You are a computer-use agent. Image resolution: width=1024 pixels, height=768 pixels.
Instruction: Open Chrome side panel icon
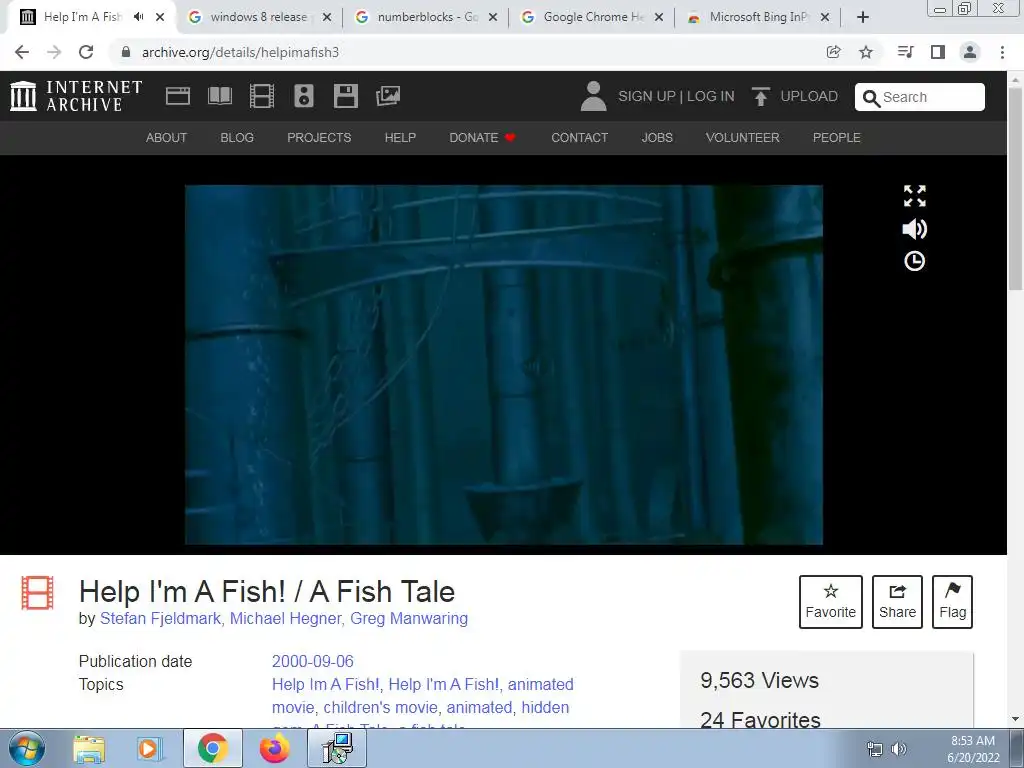(x=938, y=52)
